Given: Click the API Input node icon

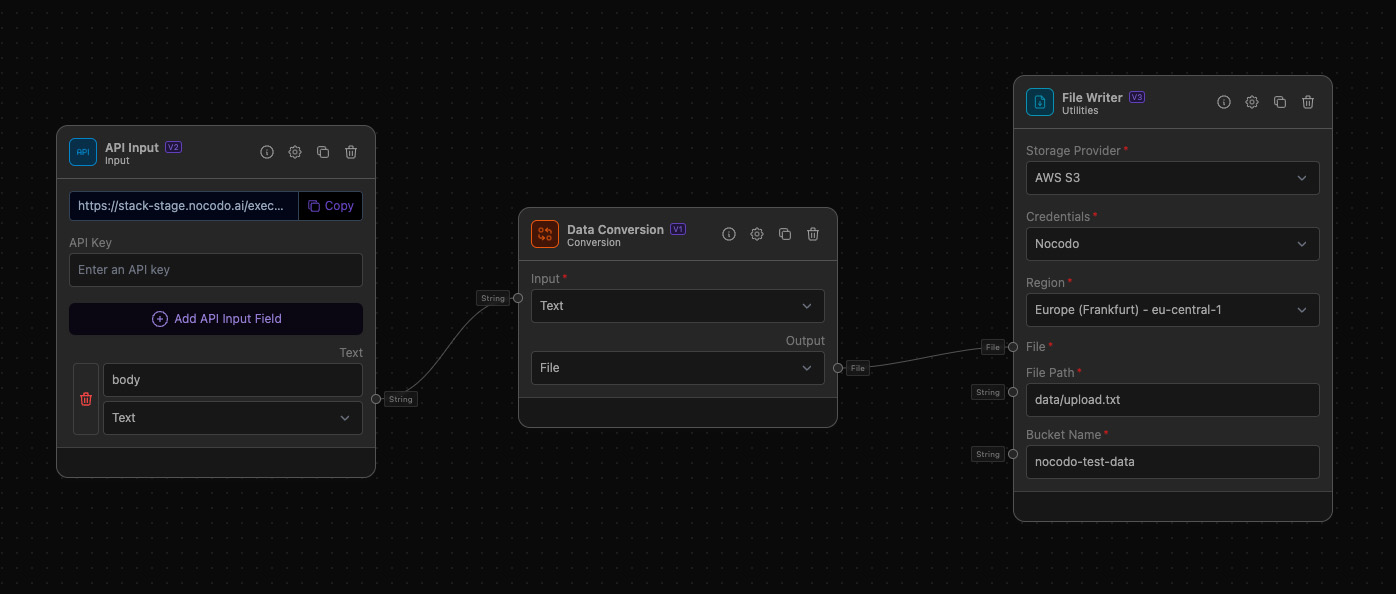Looking at the screenshot, I should [83, 152].
